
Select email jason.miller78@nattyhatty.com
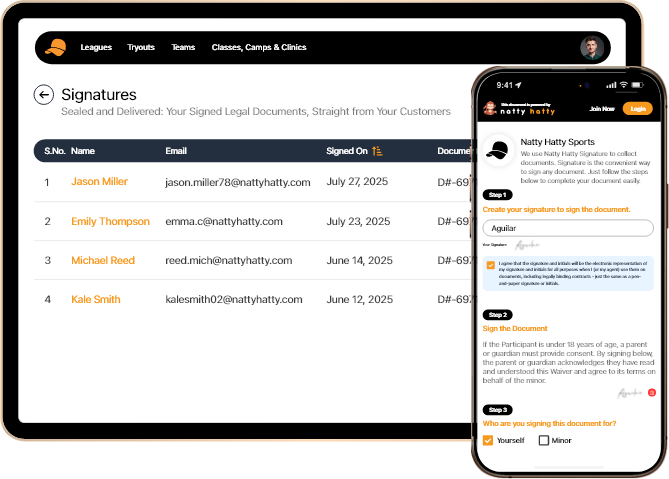tap(238, 183)
